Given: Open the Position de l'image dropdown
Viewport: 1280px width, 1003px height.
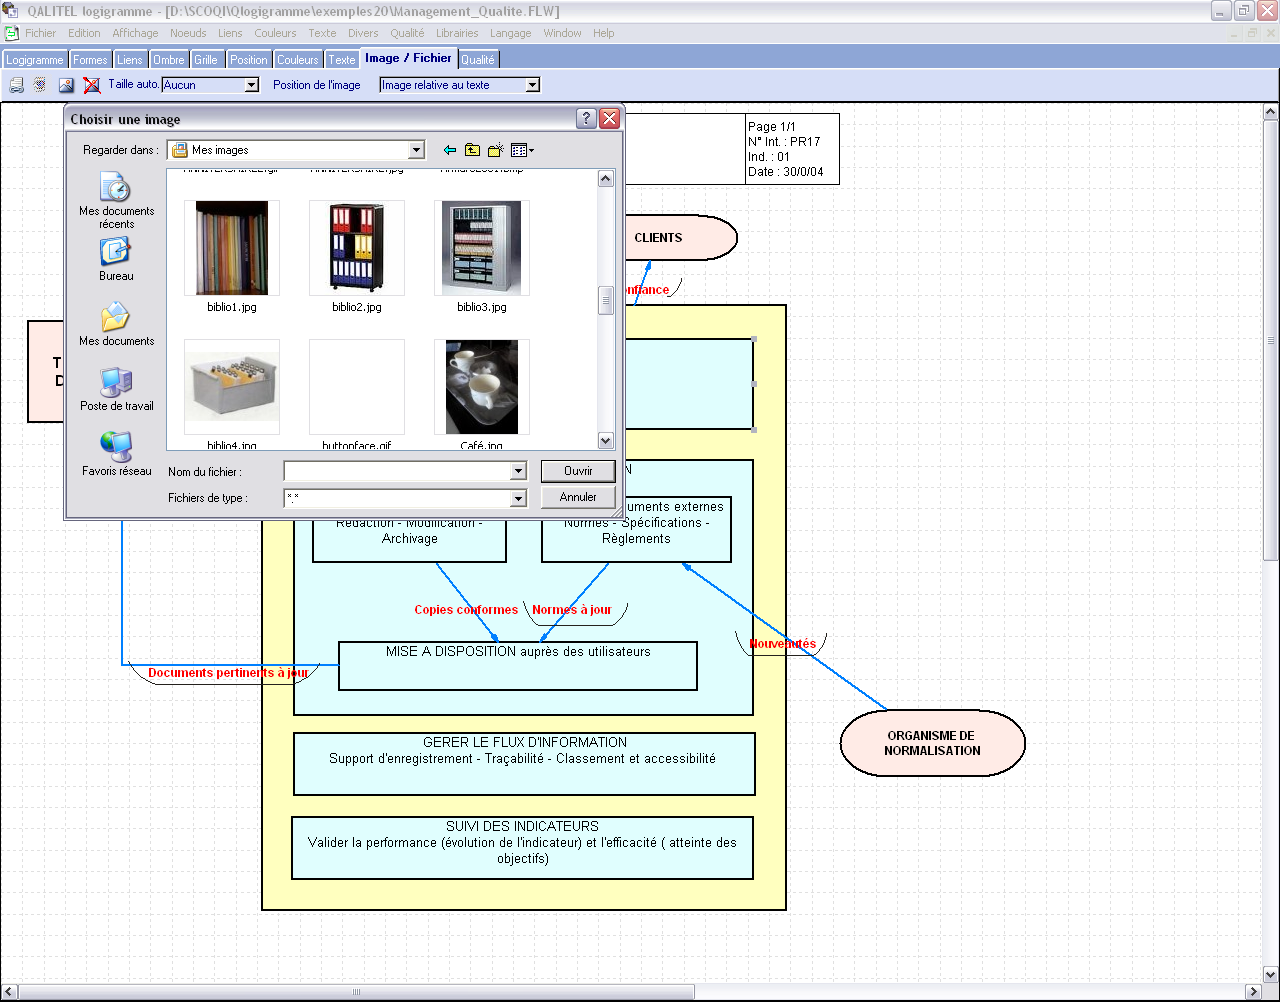Looking at the screenshot, I should click(532, 86).
